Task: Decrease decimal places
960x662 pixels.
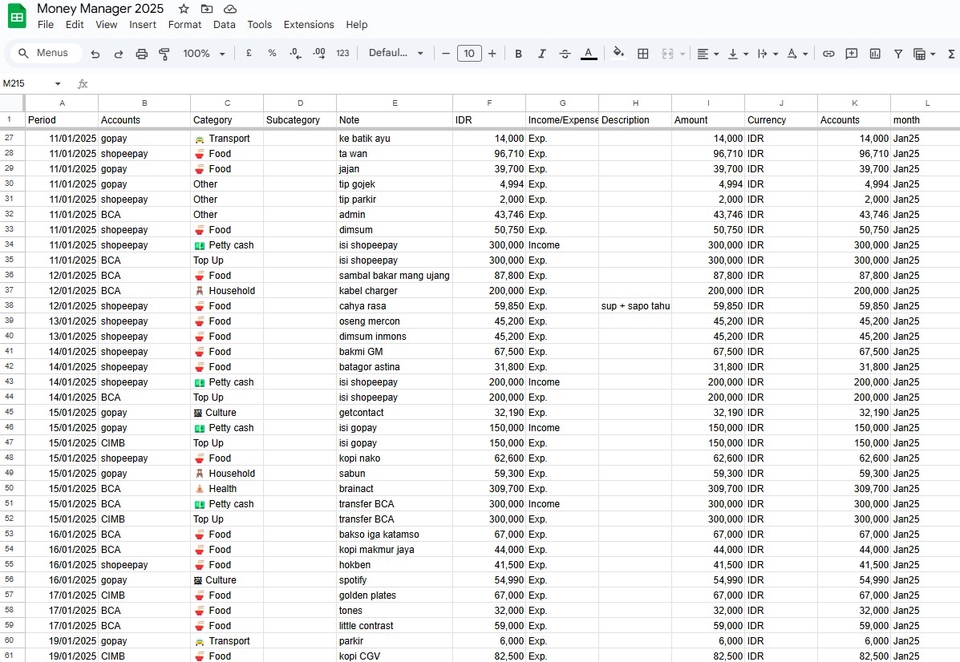Action: coord(295,53)
